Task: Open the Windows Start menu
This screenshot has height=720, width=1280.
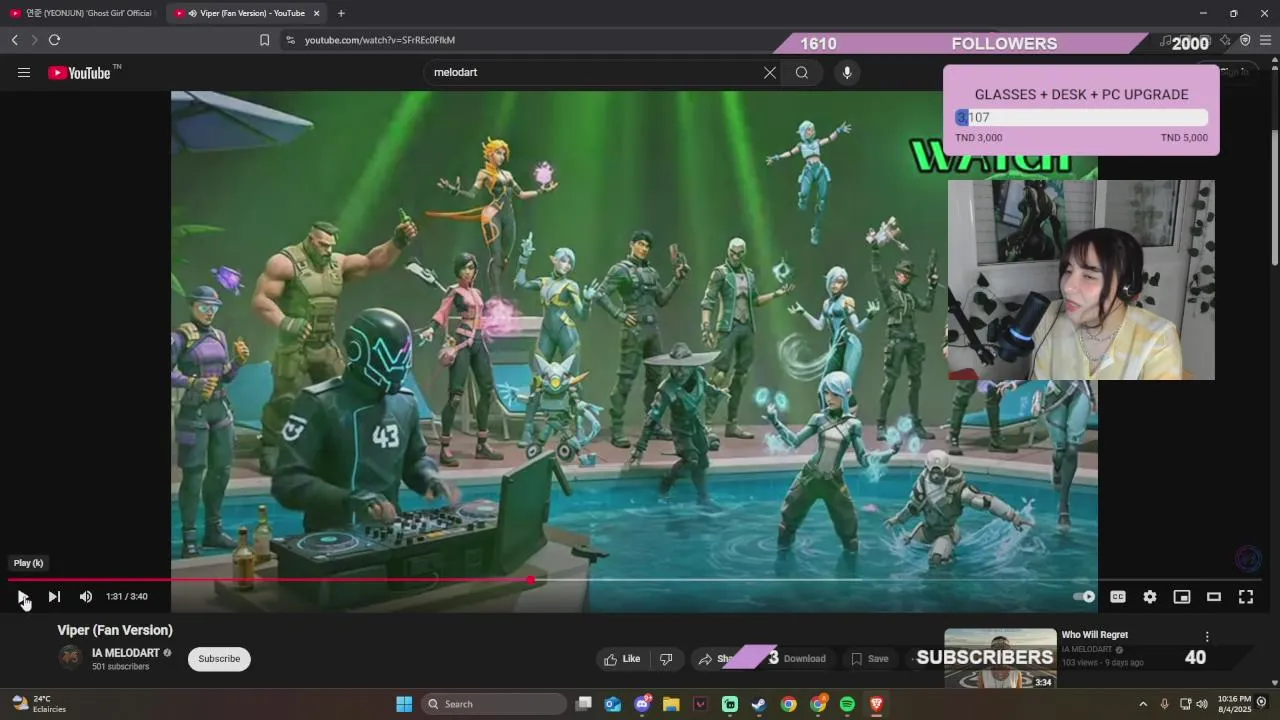Action: tap(404, 704)
